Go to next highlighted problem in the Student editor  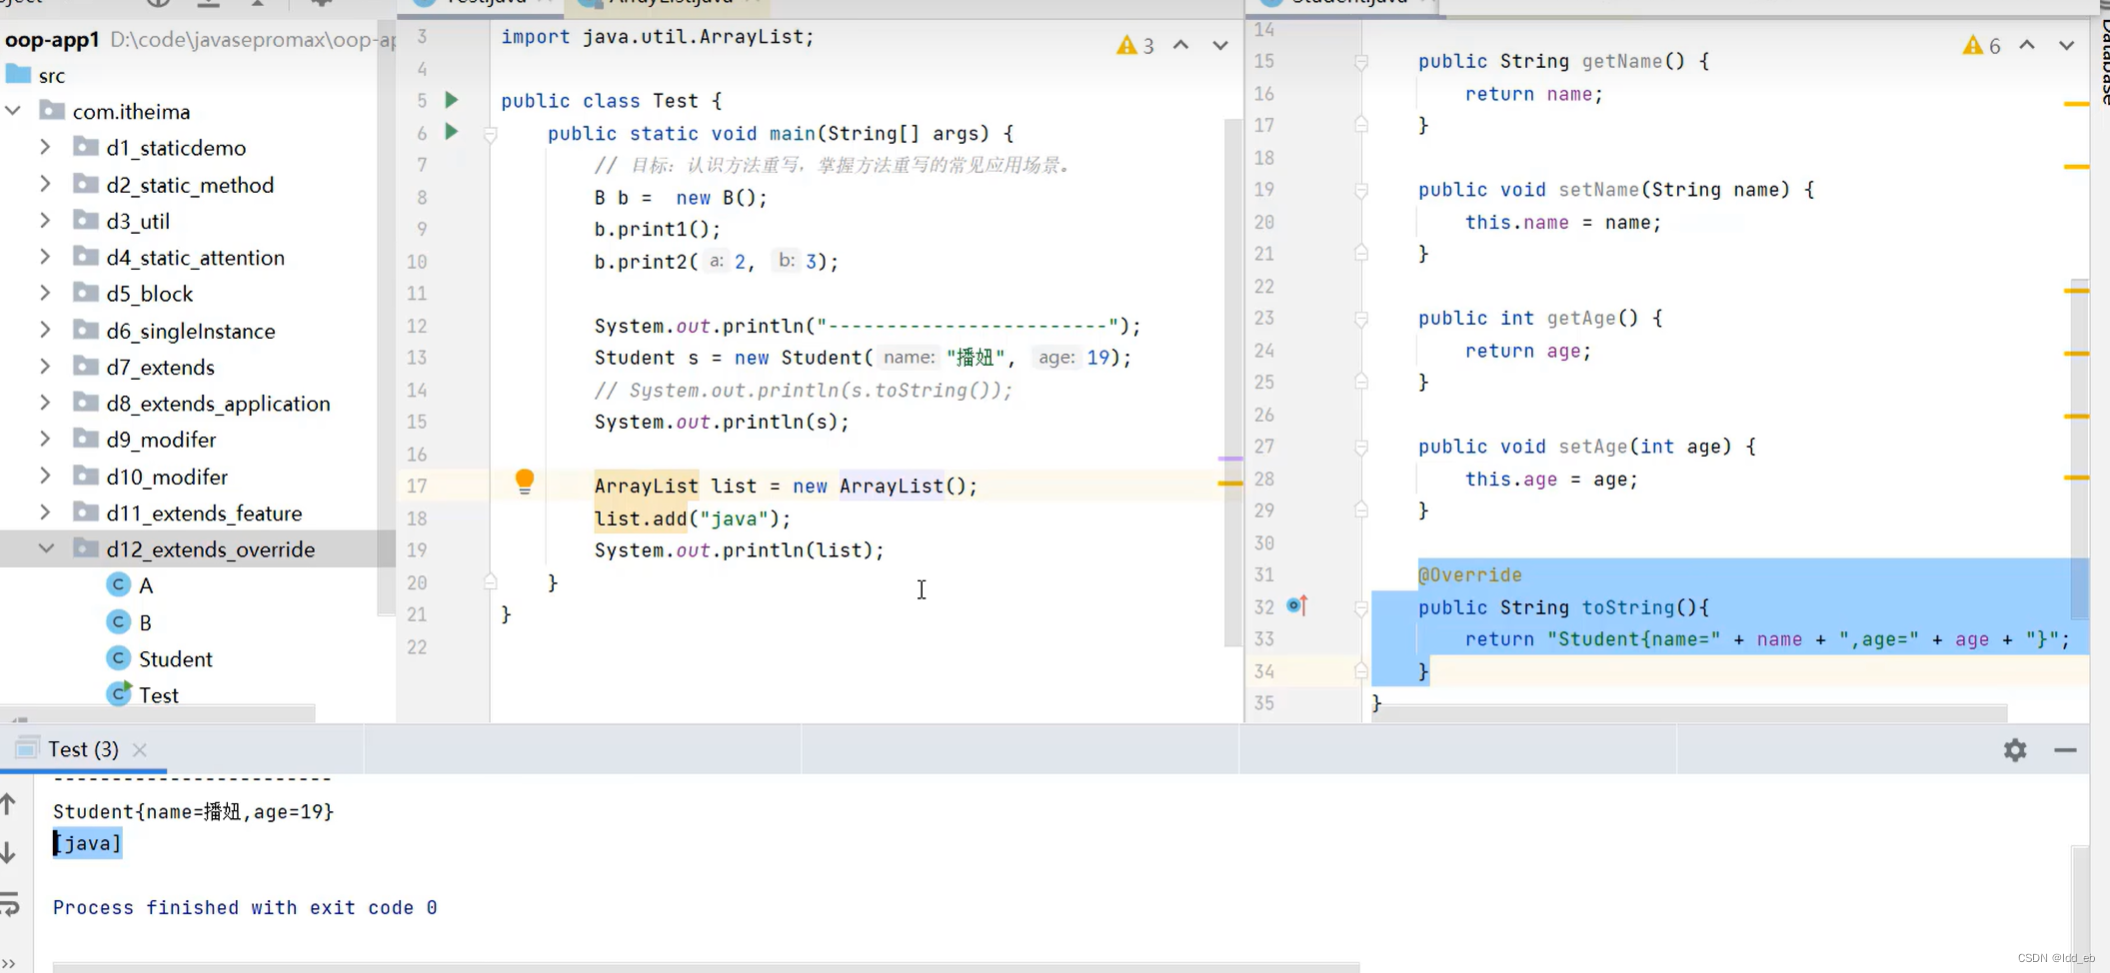pyautogui.click(x=2066, y=45)
